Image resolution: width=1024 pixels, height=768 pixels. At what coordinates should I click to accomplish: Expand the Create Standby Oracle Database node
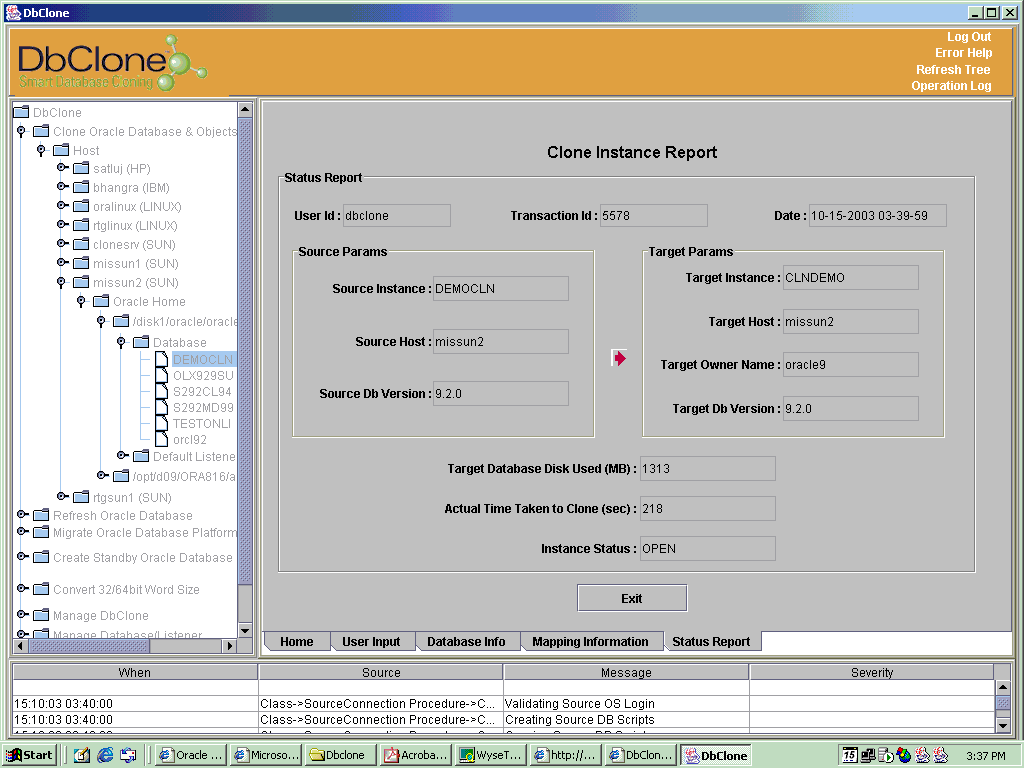click(22, 556)
